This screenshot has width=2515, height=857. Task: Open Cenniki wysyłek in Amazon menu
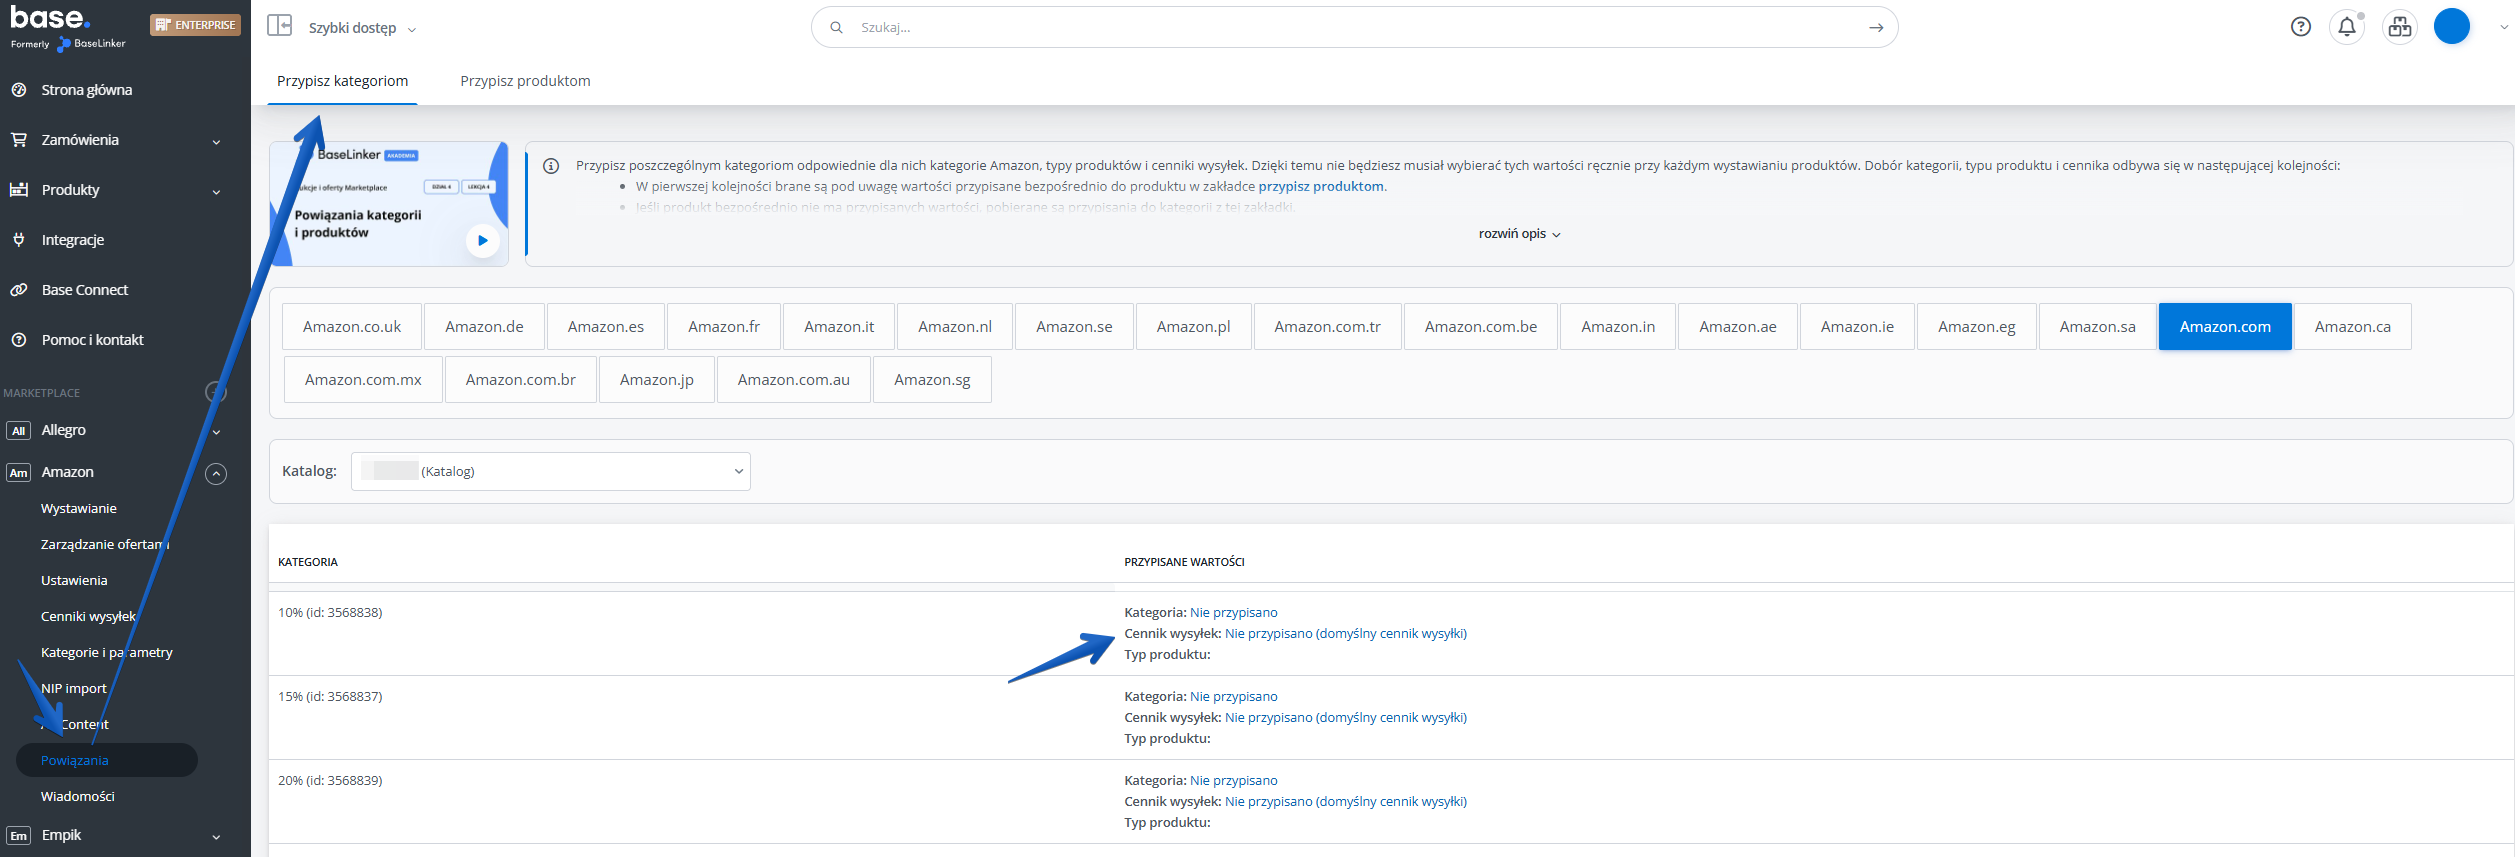[88, 617]
